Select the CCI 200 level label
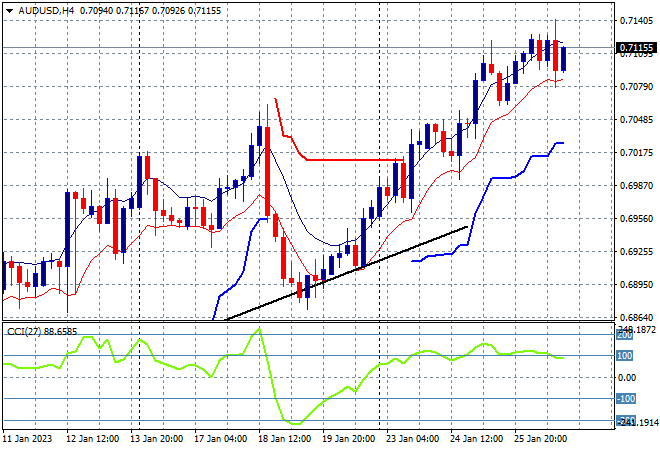 (x=624, y=336)
